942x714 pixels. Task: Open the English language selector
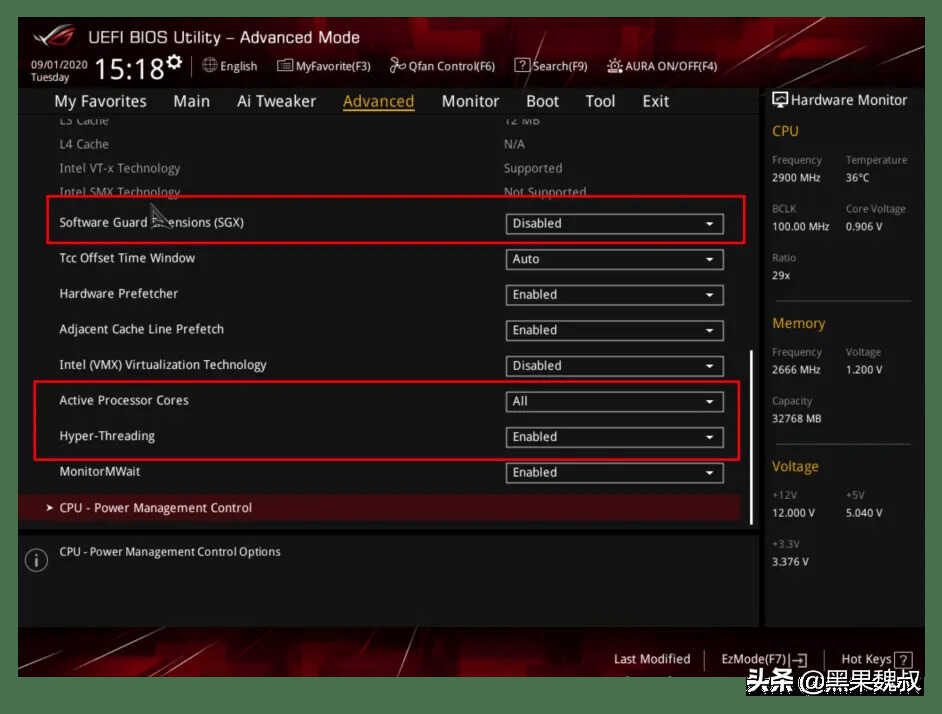230,66
